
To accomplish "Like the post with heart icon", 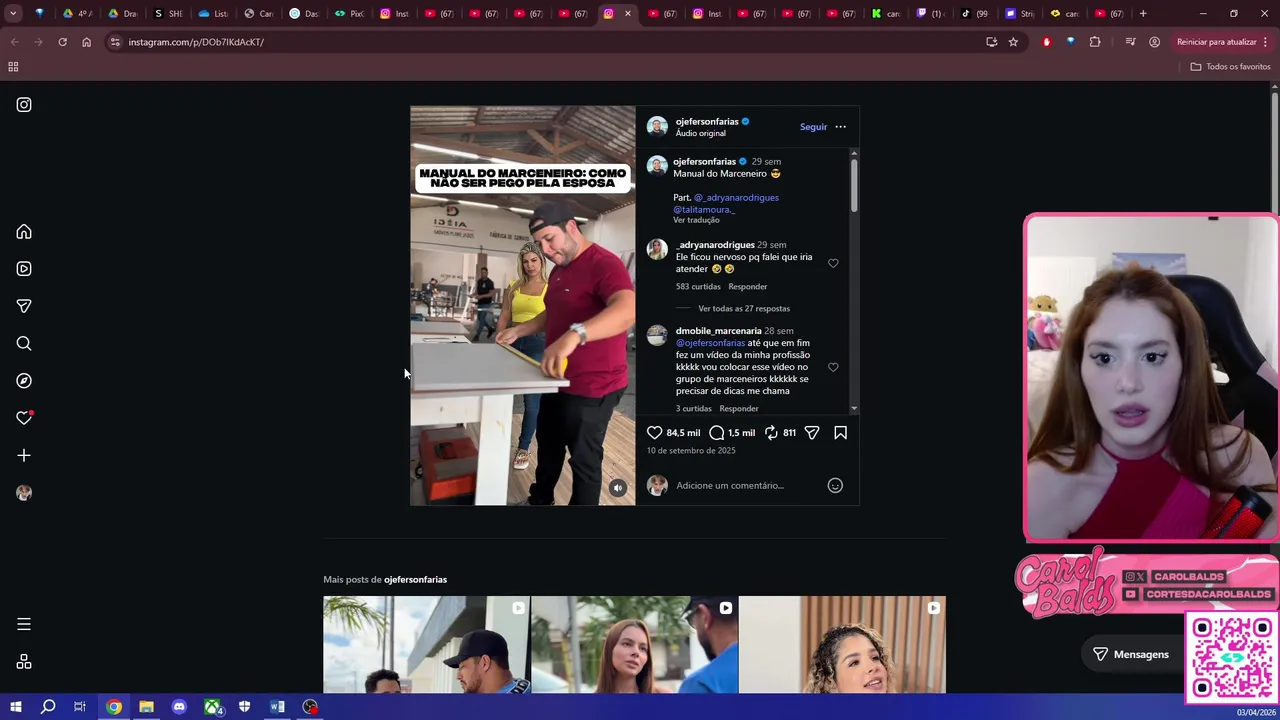I will pos(654,433).
